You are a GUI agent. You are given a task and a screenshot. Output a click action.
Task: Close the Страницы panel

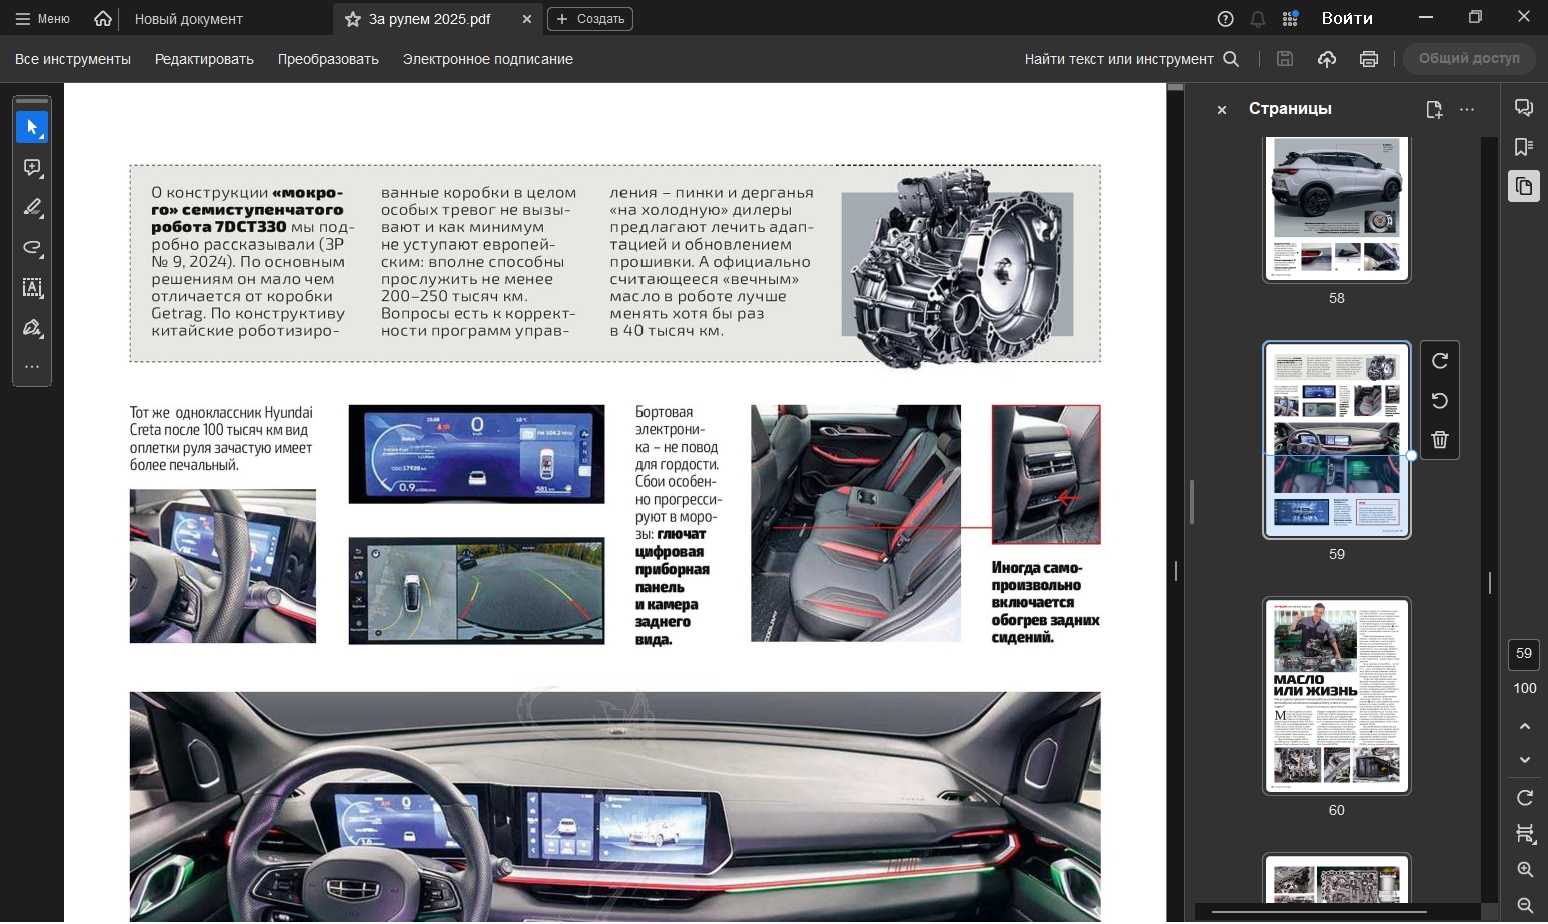(x=1221, y=110)
